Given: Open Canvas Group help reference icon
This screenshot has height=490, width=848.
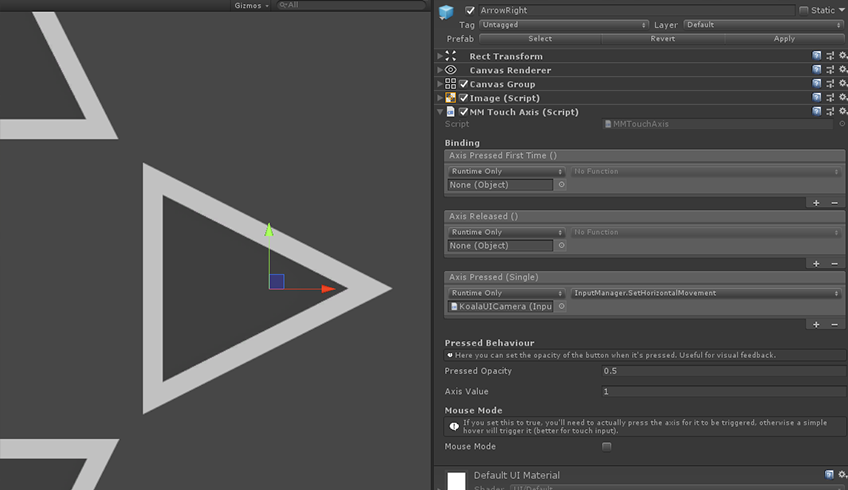Looking at the screenshot, I should pos(817,84).
